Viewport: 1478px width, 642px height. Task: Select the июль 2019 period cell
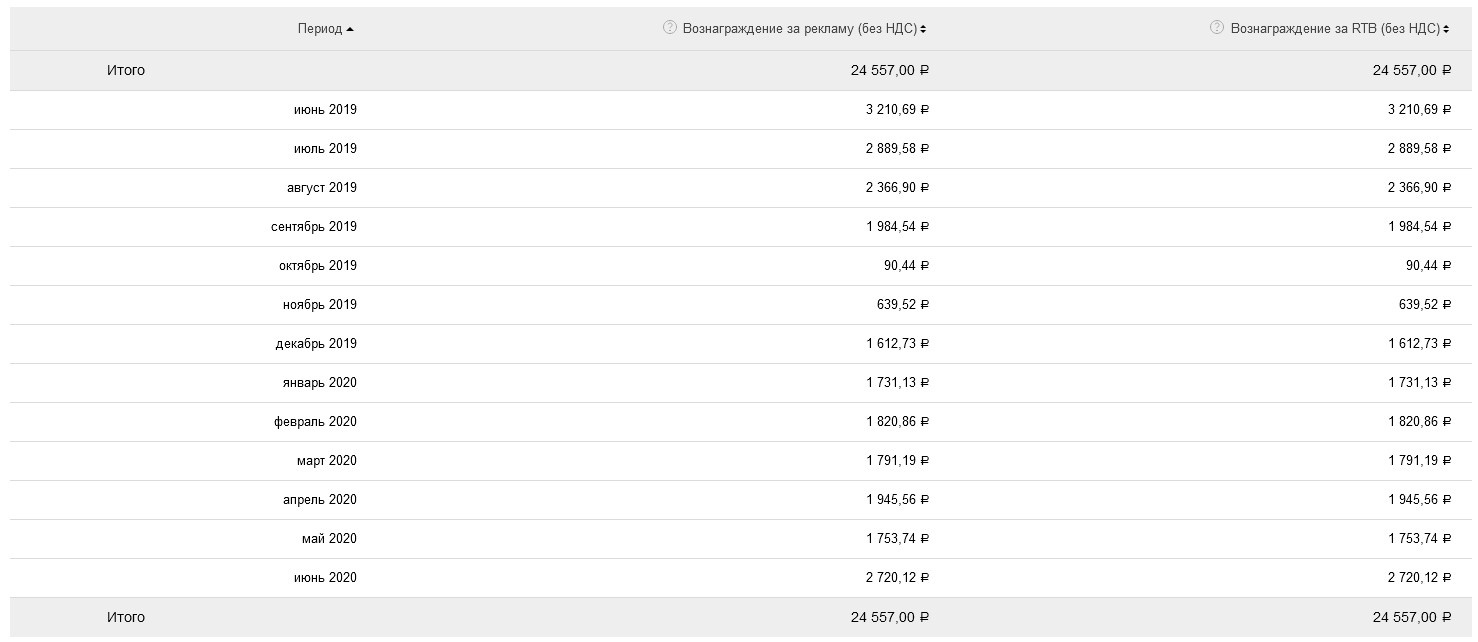click(325, 148)
